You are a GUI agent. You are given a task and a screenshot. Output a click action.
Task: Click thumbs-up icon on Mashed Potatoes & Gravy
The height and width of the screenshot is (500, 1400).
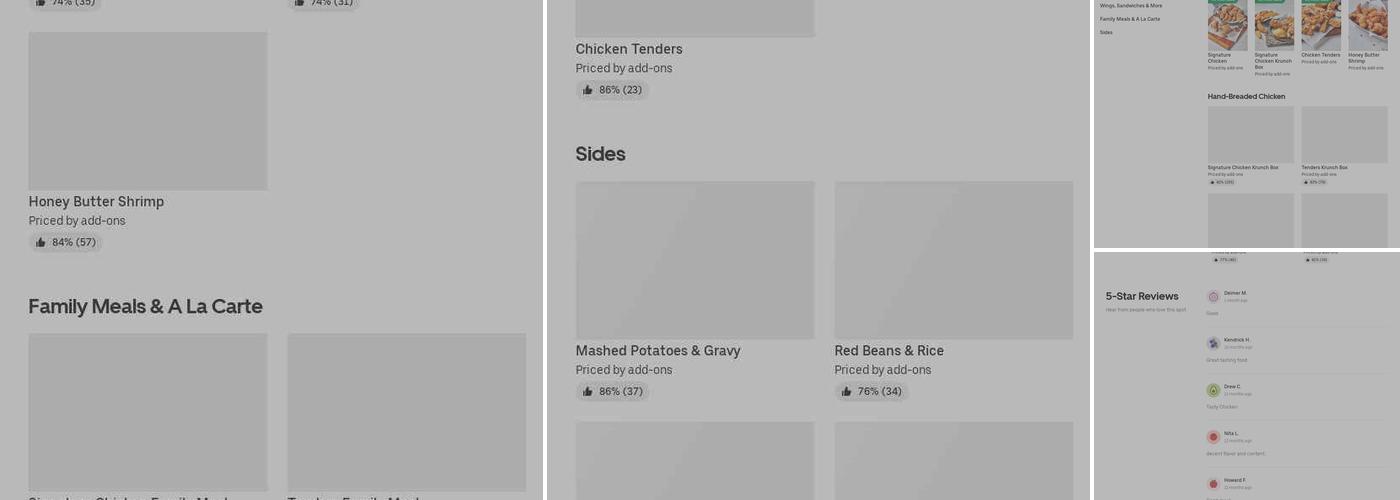(588, 391)
